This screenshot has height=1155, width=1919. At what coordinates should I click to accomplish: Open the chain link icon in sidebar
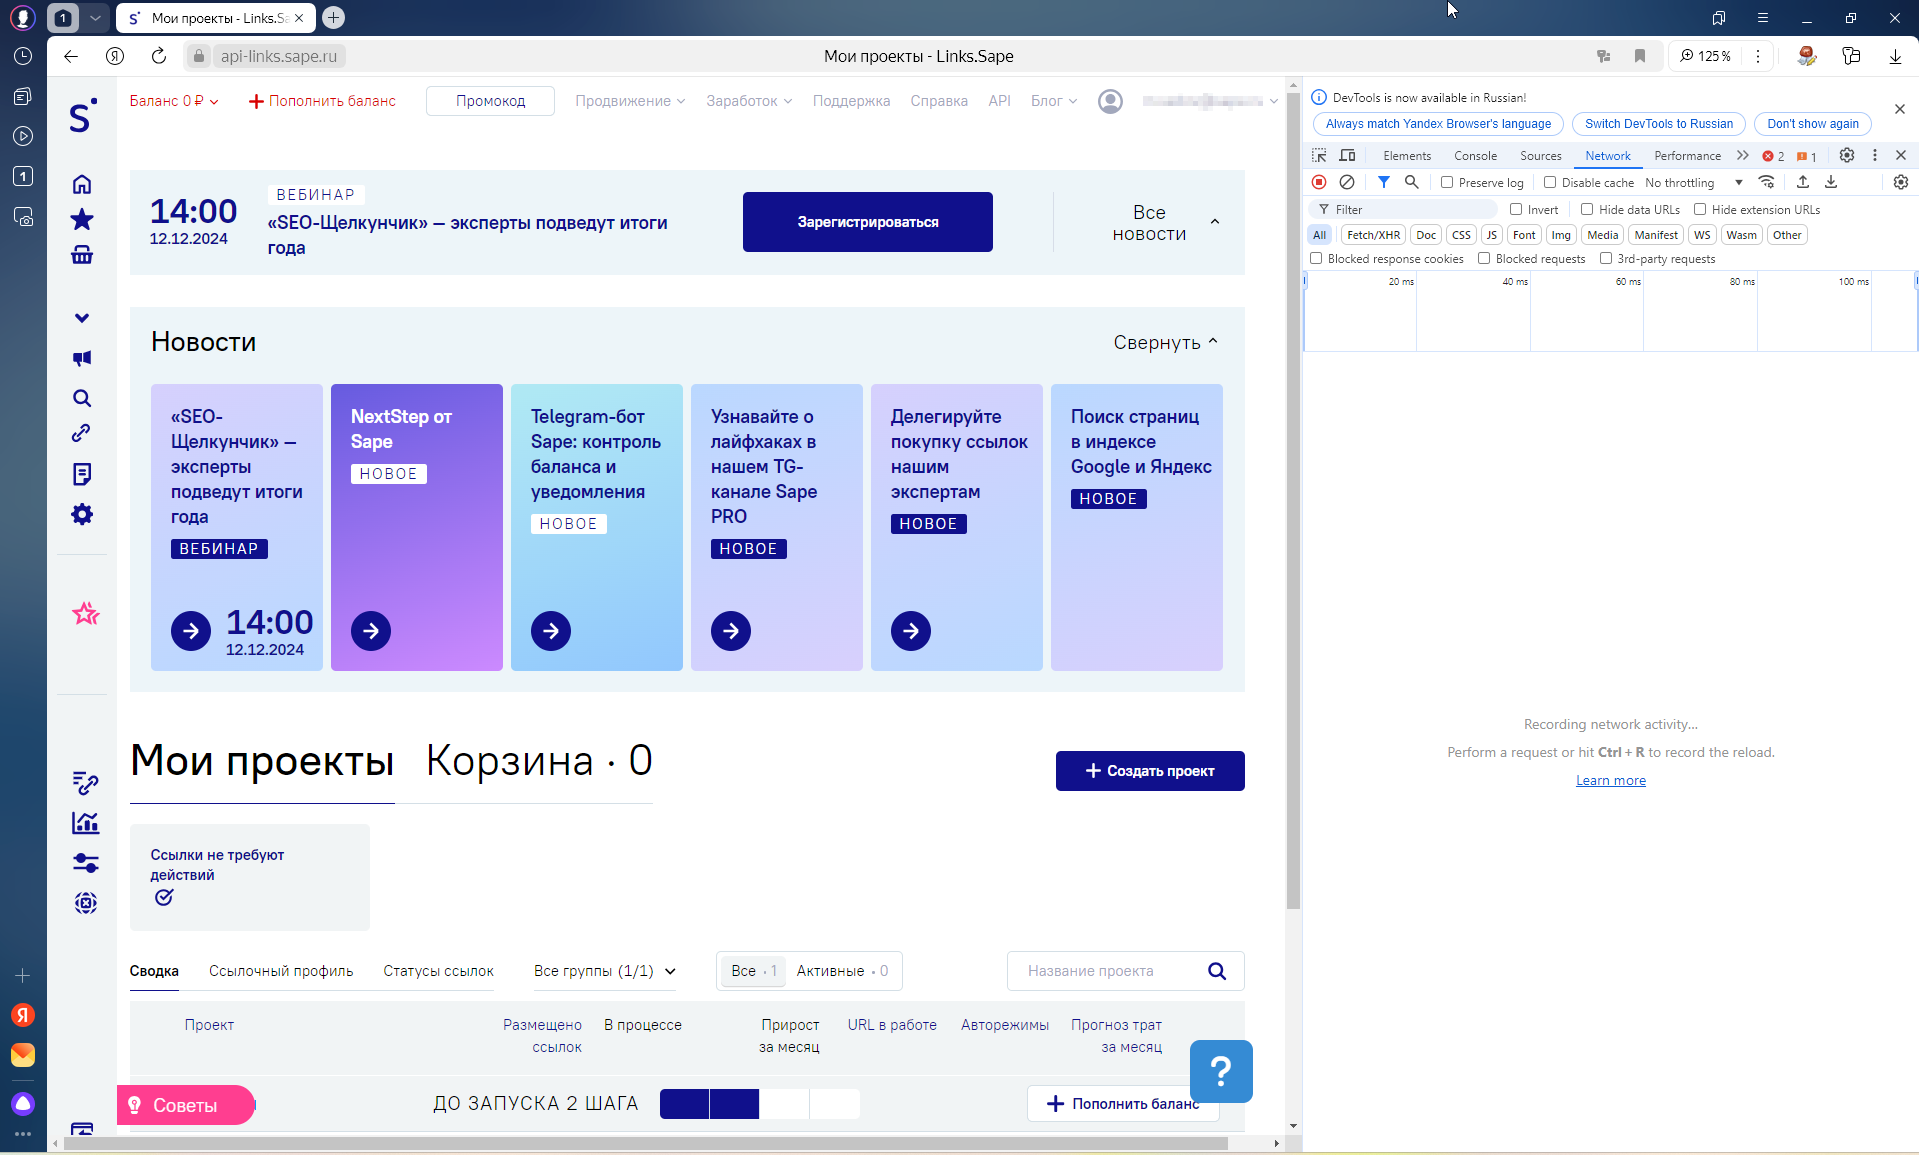pos(82,433)
